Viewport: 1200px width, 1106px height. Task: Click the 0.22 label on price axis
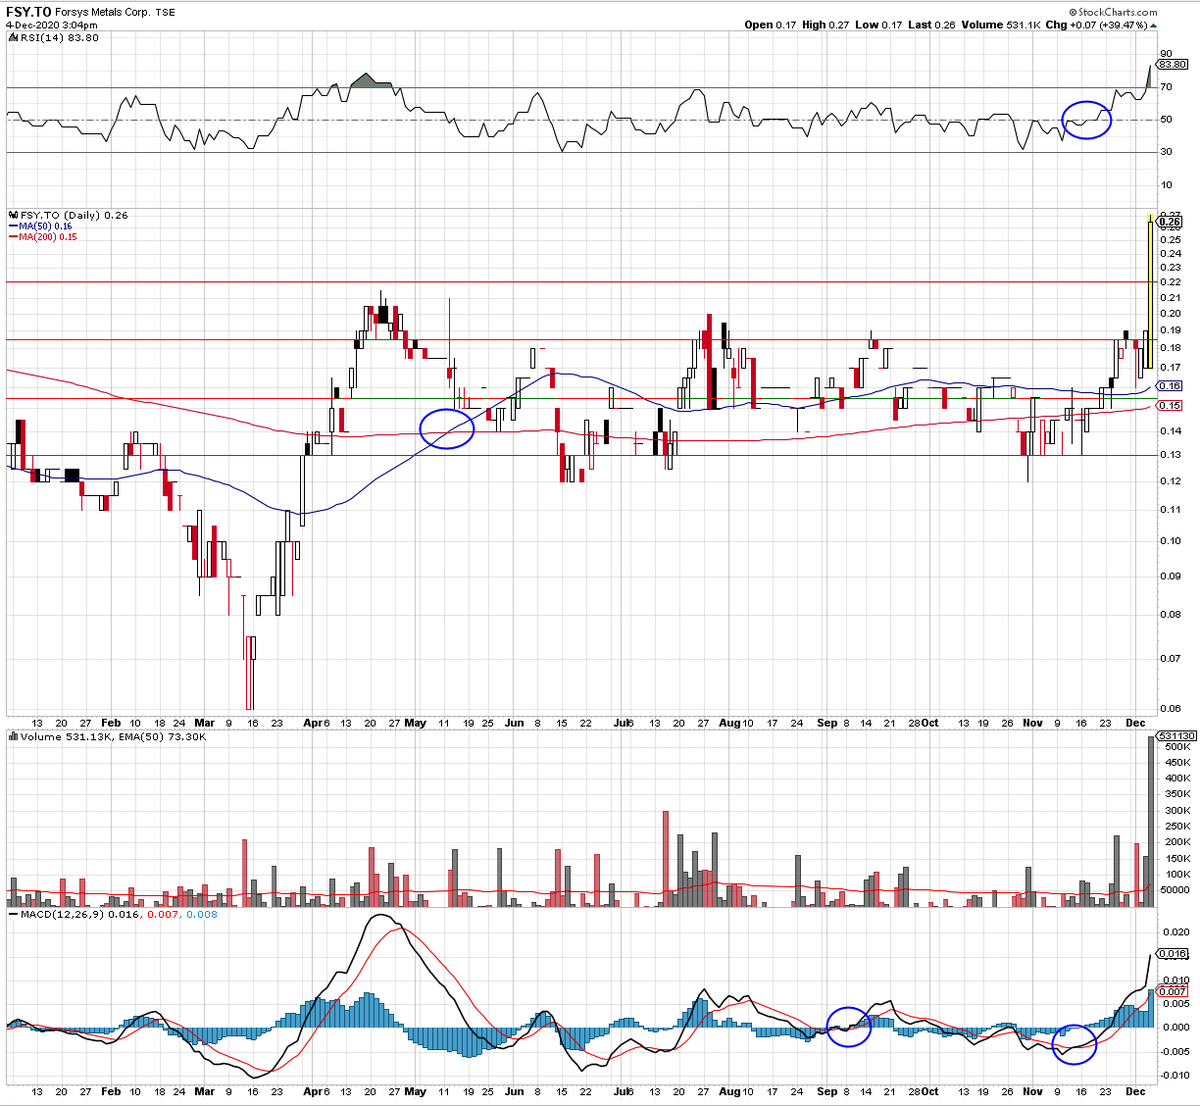pos(1170,282)
